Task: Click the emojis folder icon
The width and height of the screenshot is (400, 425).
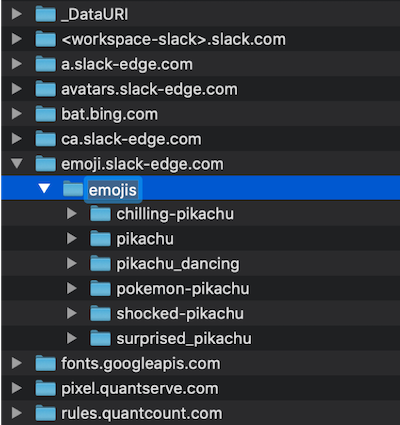Action: pyautogui.click(x=73, y=189)
